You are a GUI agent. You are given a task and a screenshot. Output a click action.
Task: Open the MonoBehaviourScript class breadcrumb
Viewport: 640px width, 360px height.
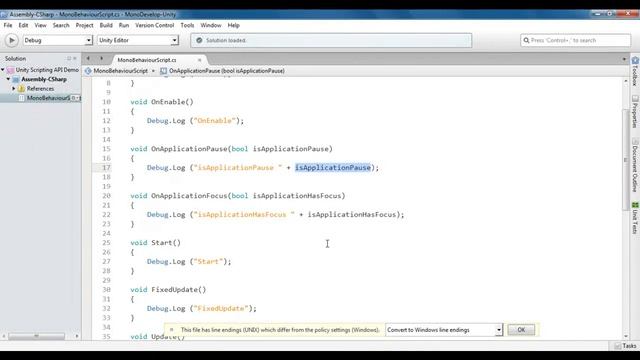120,71
